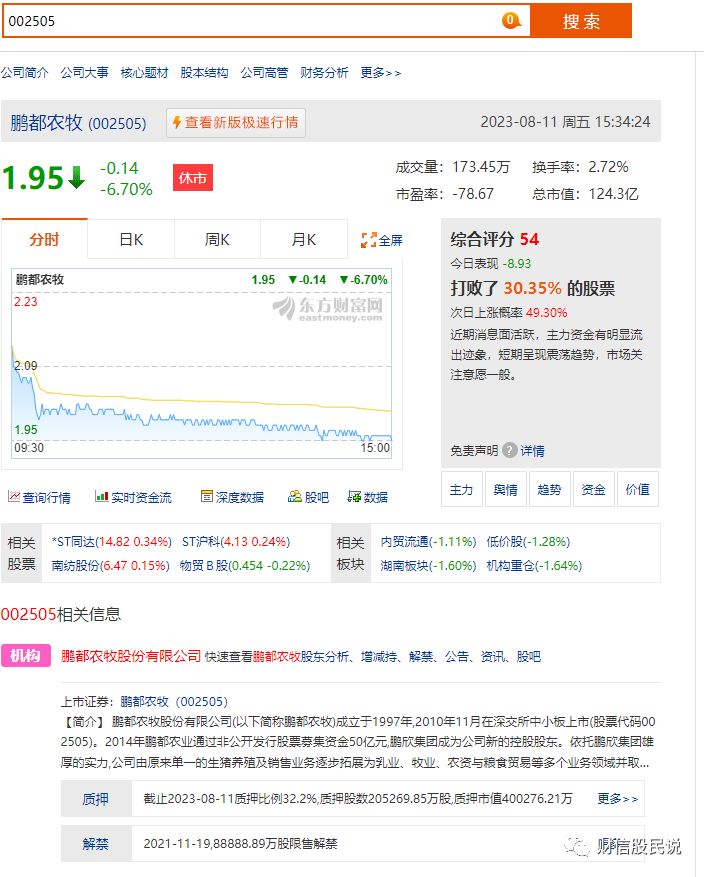Click the pink 机构 tag
The width and height of the screenshot is (704, 877).
26,656
